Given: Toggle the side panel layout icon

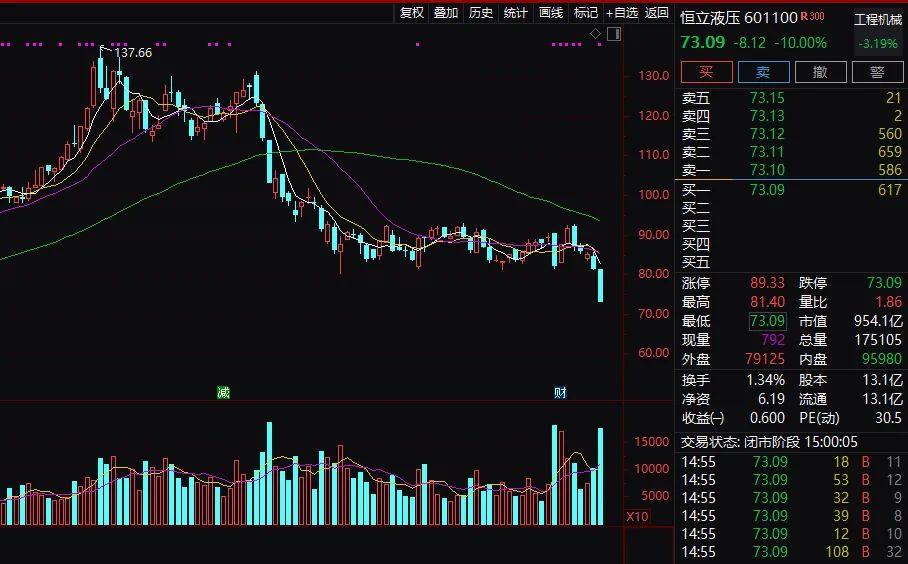Looking at the screenshot, I should [x=614, y=34].
